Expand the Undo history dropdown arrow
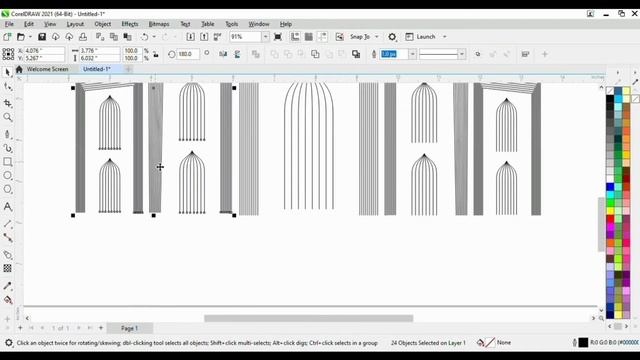This screenshot has width=640, height=360. point(154,37)
